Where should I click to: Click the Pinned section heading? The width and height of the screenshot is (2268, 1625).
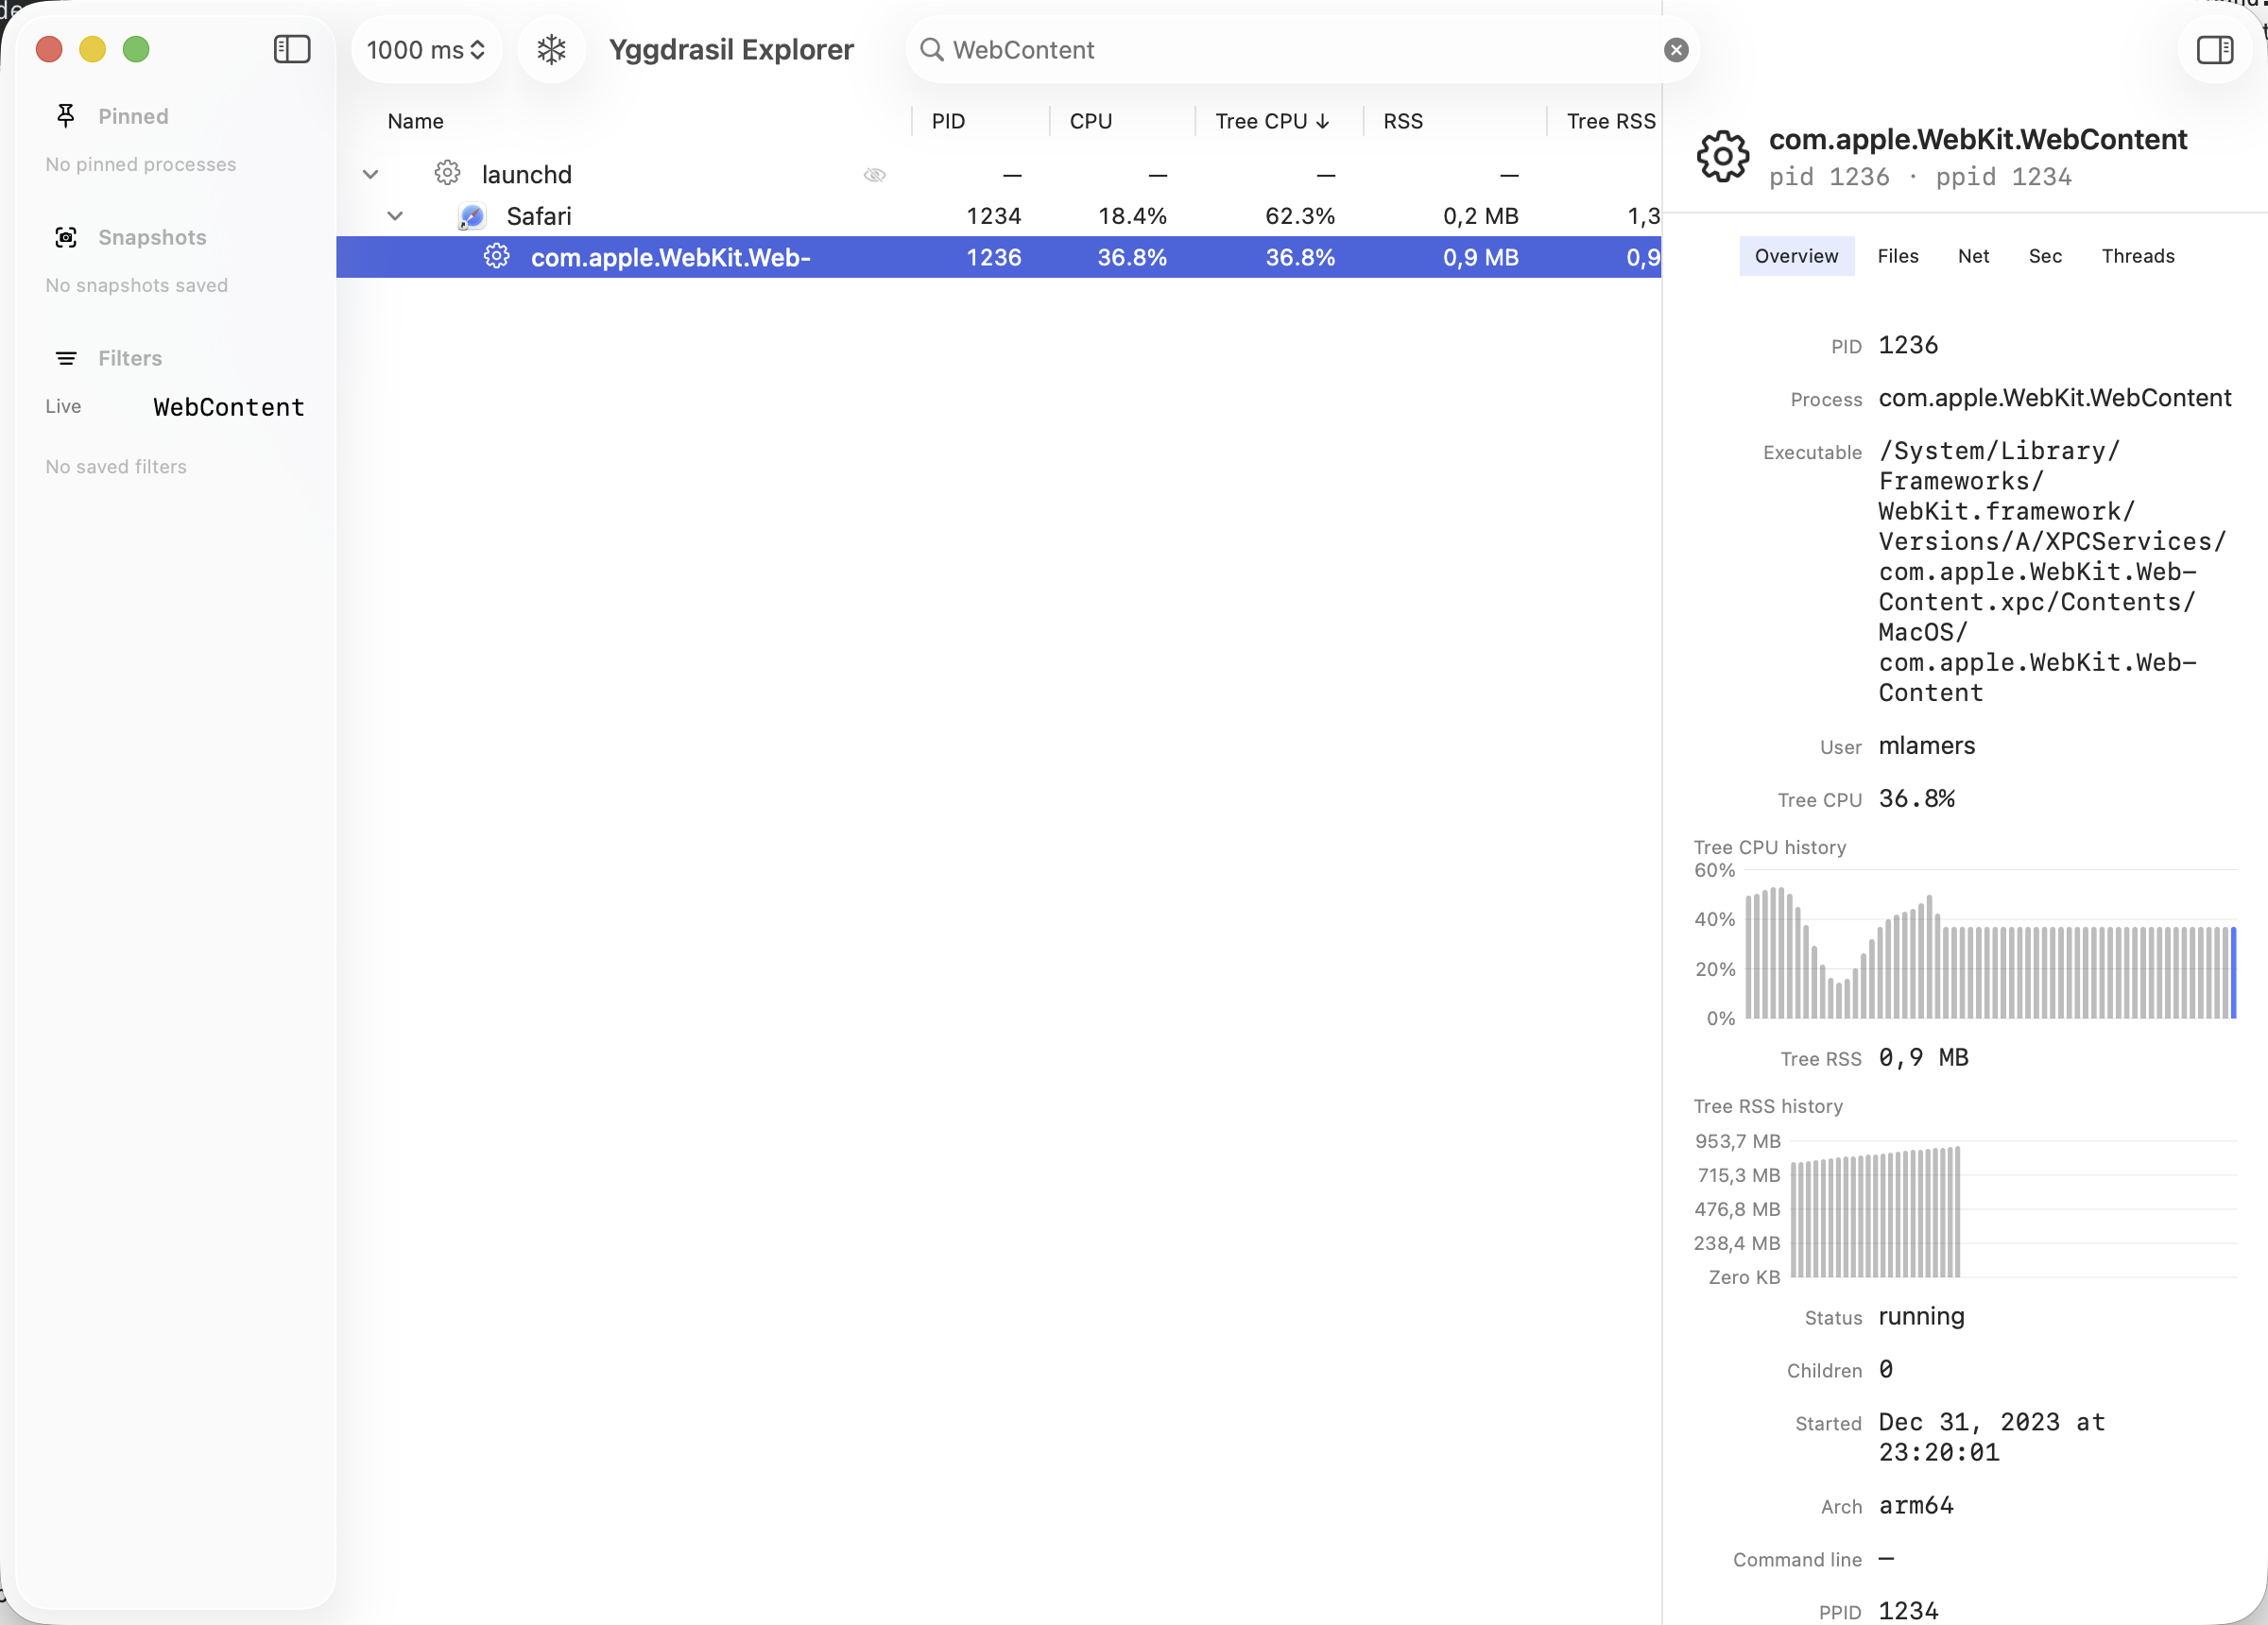[x=133, y=116]
